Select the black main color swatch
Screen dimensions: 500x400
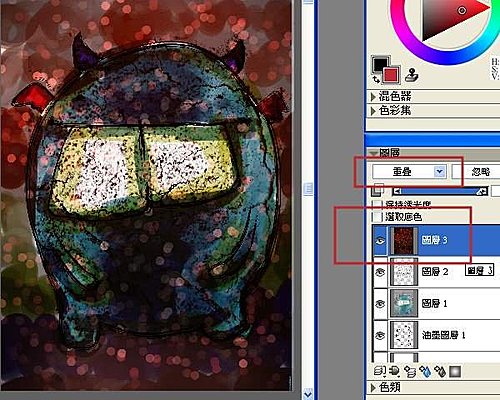(x=379, y=64)
